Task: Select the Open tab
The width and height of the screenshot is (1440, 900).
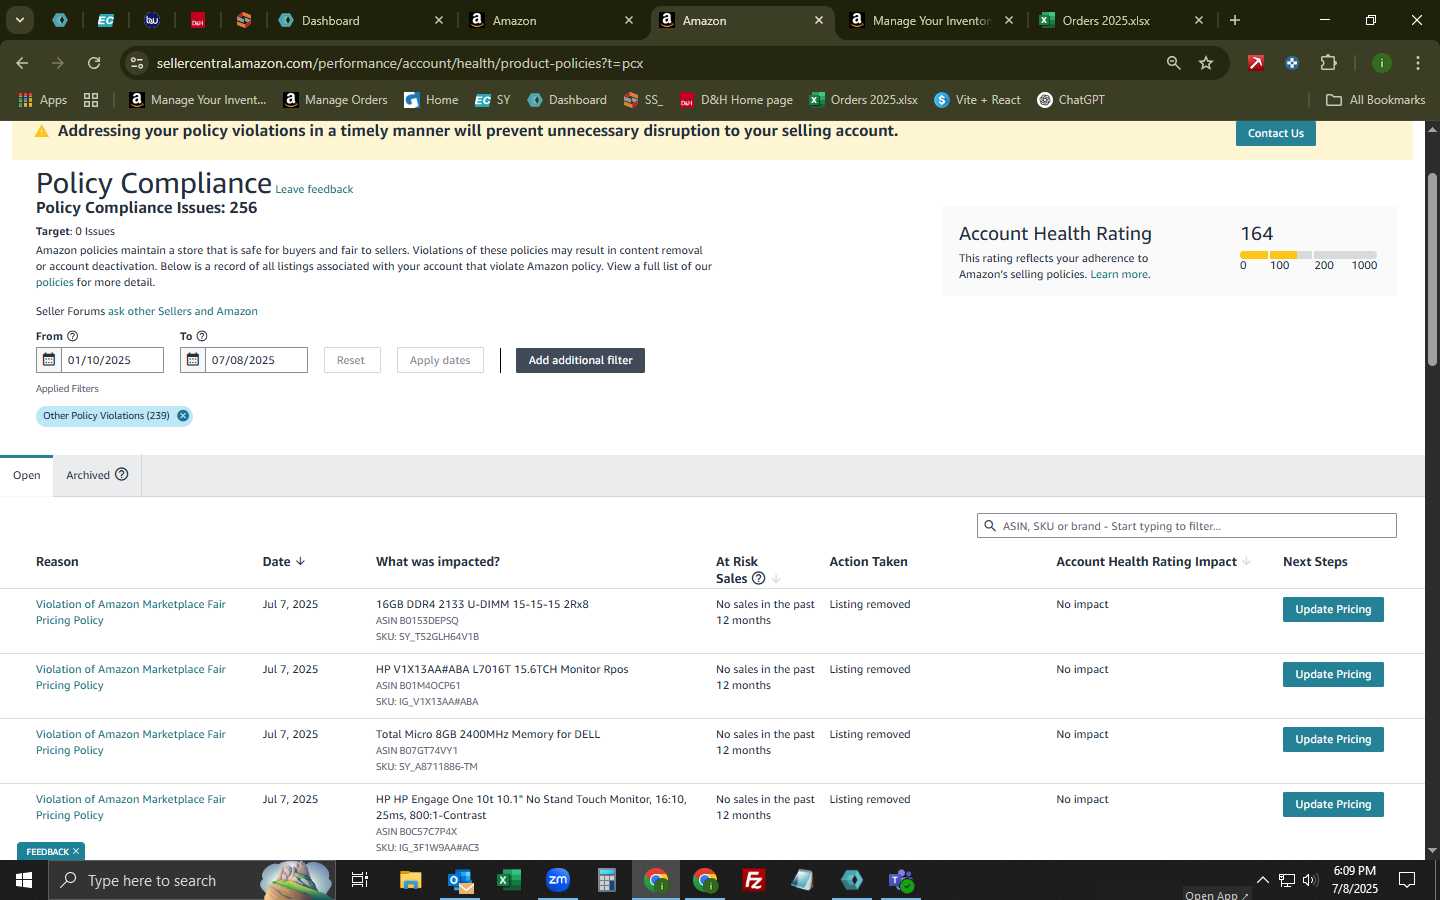Action: tap(27, 475)
